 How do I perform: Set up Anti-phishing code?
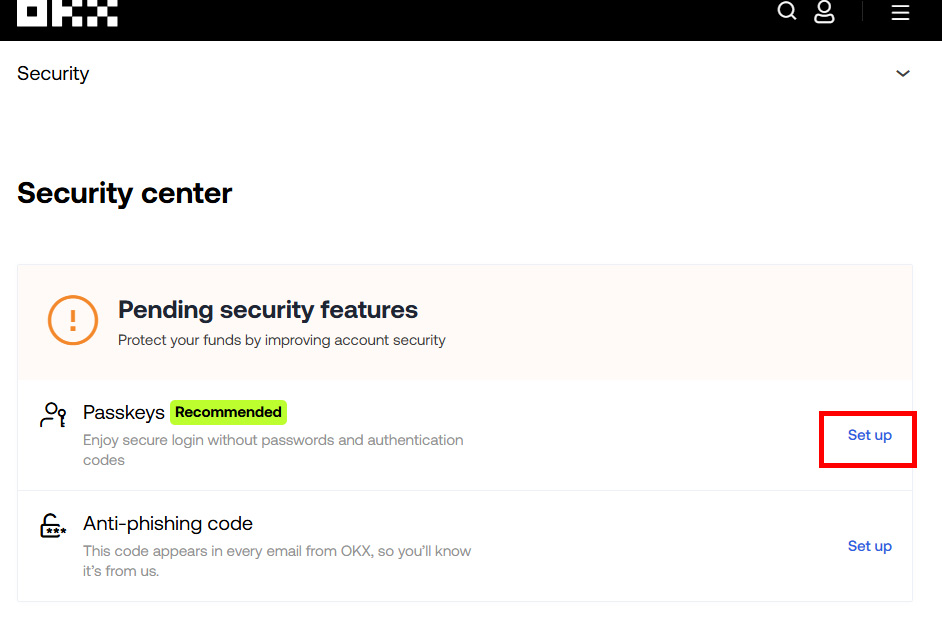click(869, 546)
